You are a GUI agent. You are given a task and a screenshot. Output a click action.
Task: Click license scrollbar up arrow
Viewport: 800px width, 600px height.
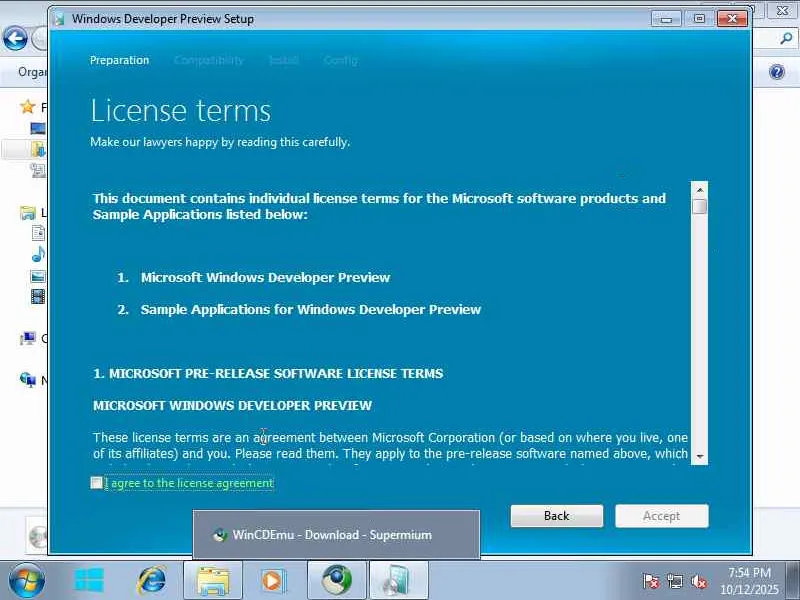click(x=699, y=189)
